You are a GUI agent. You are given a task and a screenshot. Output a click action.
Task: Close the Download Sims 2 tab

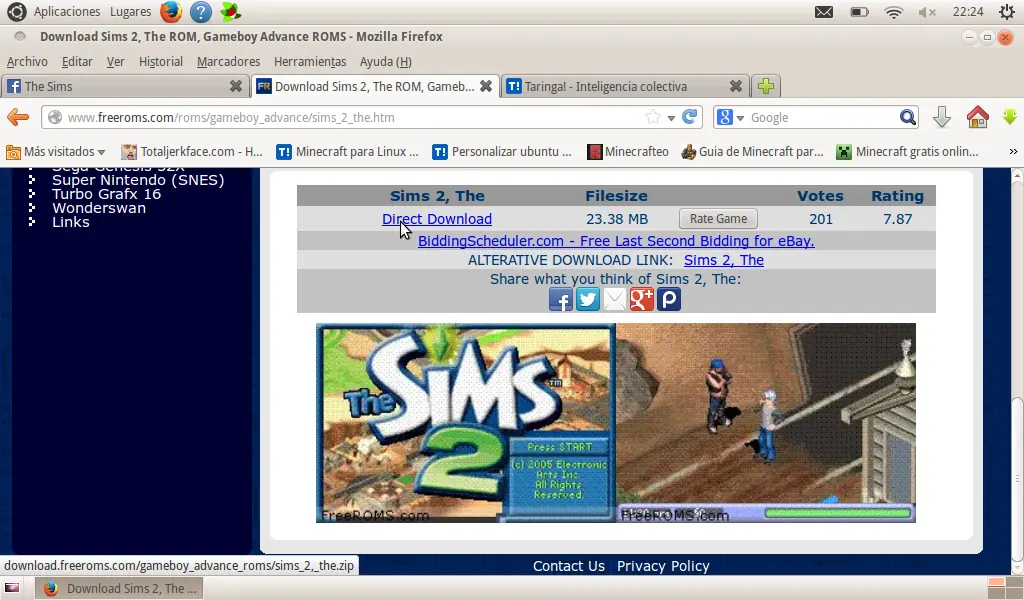tap(486, 86)
